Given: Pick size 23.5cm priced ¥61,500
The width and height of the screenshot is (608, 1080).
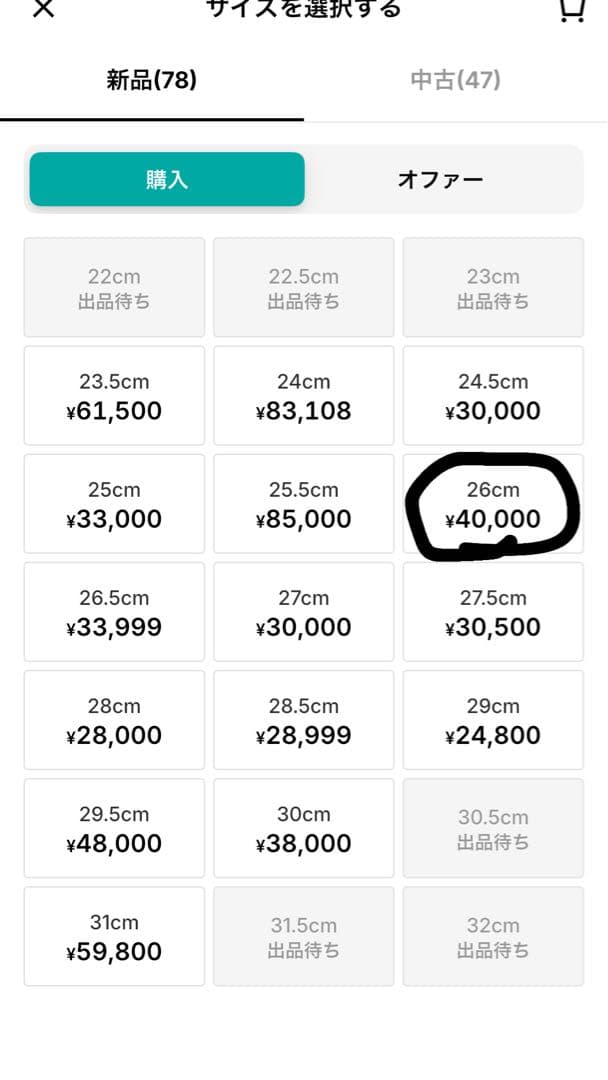Looking at the screenshot, I should 114,395.
